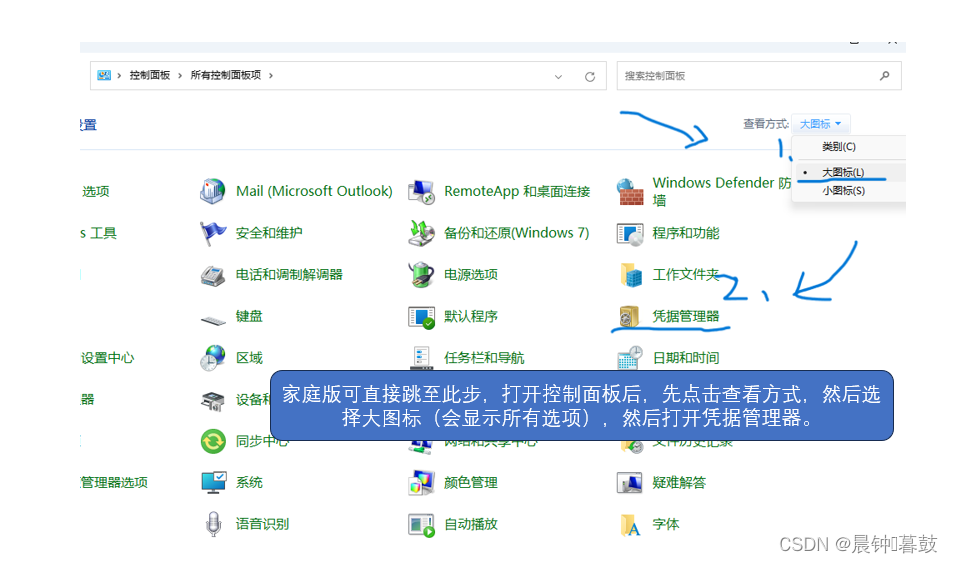Screen dimensions: 953x563
Task: Open 自动播放 icon
Action: tap(421, 525)
